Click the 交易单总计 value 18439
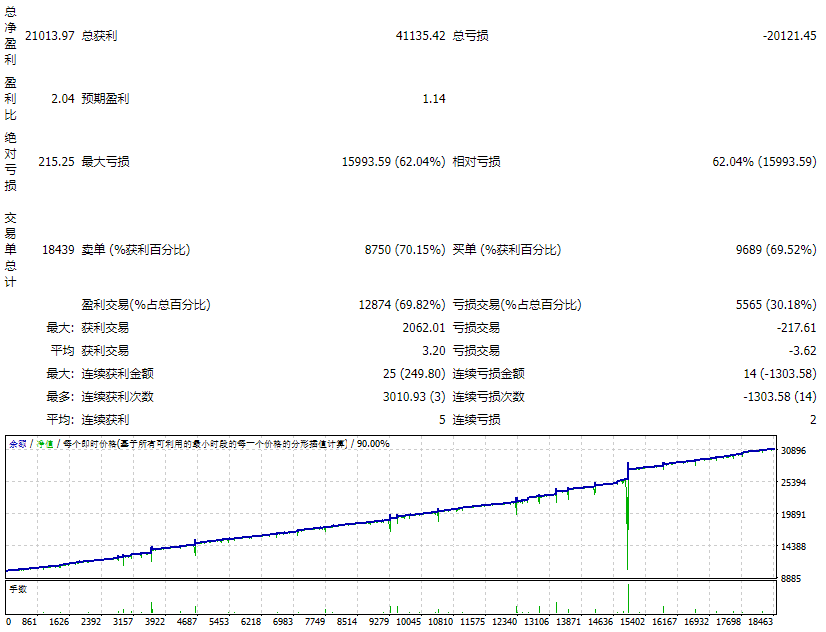This screenshot has height=632, width=826. [x=56, y=249]
